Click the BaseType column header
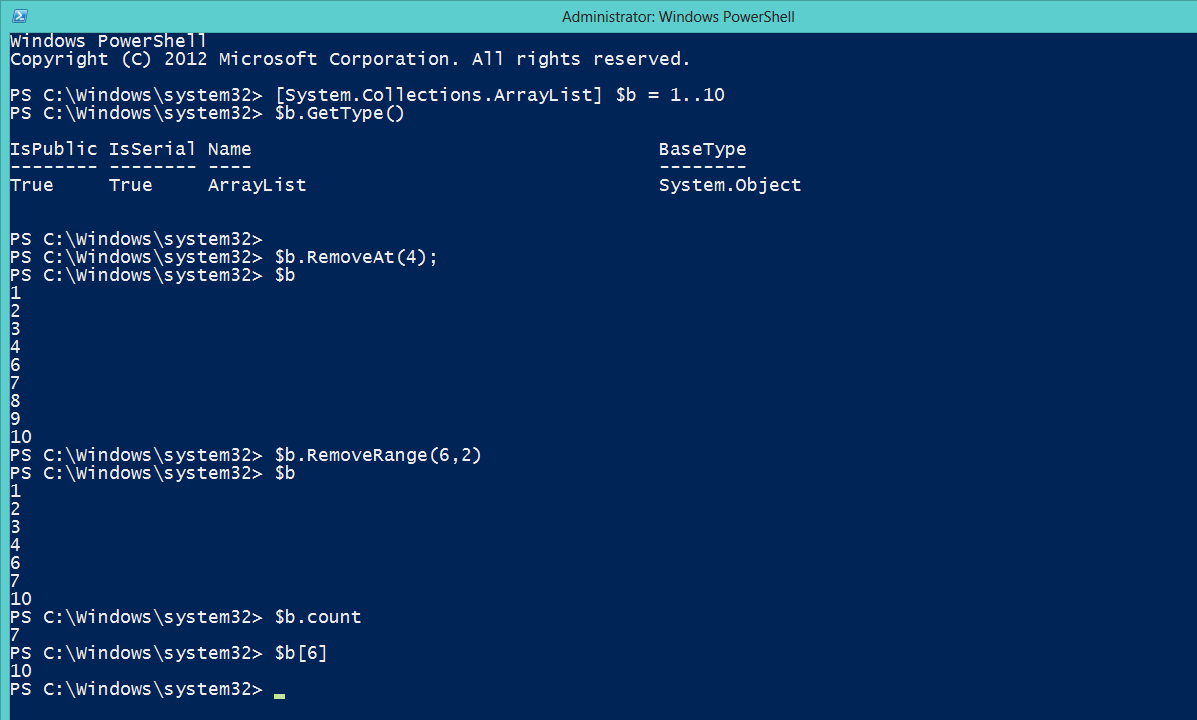Image resolution: width=1197 pixels, height=720 pixels. point(702,150)
